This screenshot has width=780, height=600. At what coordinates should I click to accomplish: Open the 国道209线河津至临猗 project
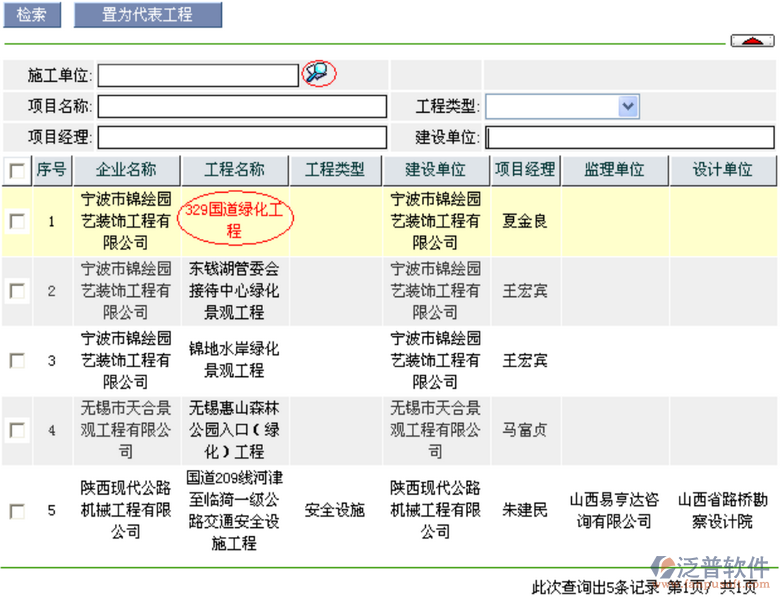[234, 510]
